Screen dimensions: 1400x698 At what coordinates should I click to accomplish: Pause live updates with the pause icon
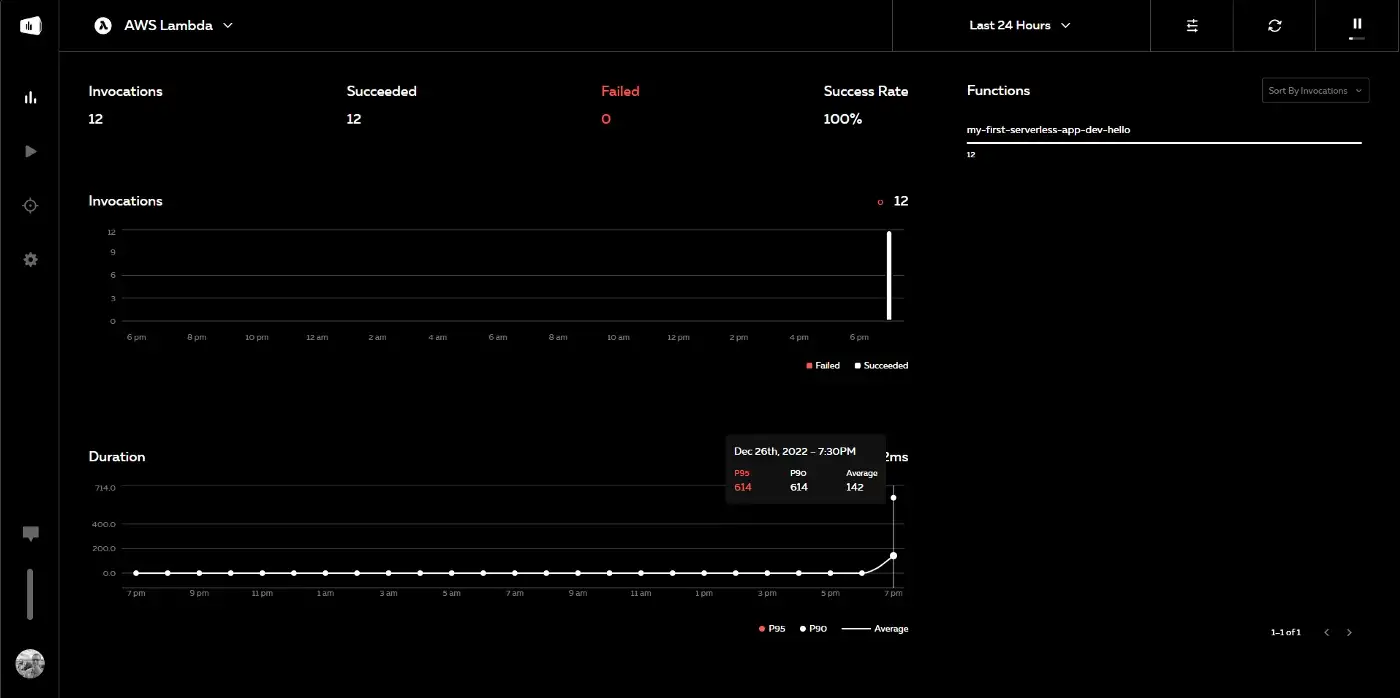[x=1357, y=24]
